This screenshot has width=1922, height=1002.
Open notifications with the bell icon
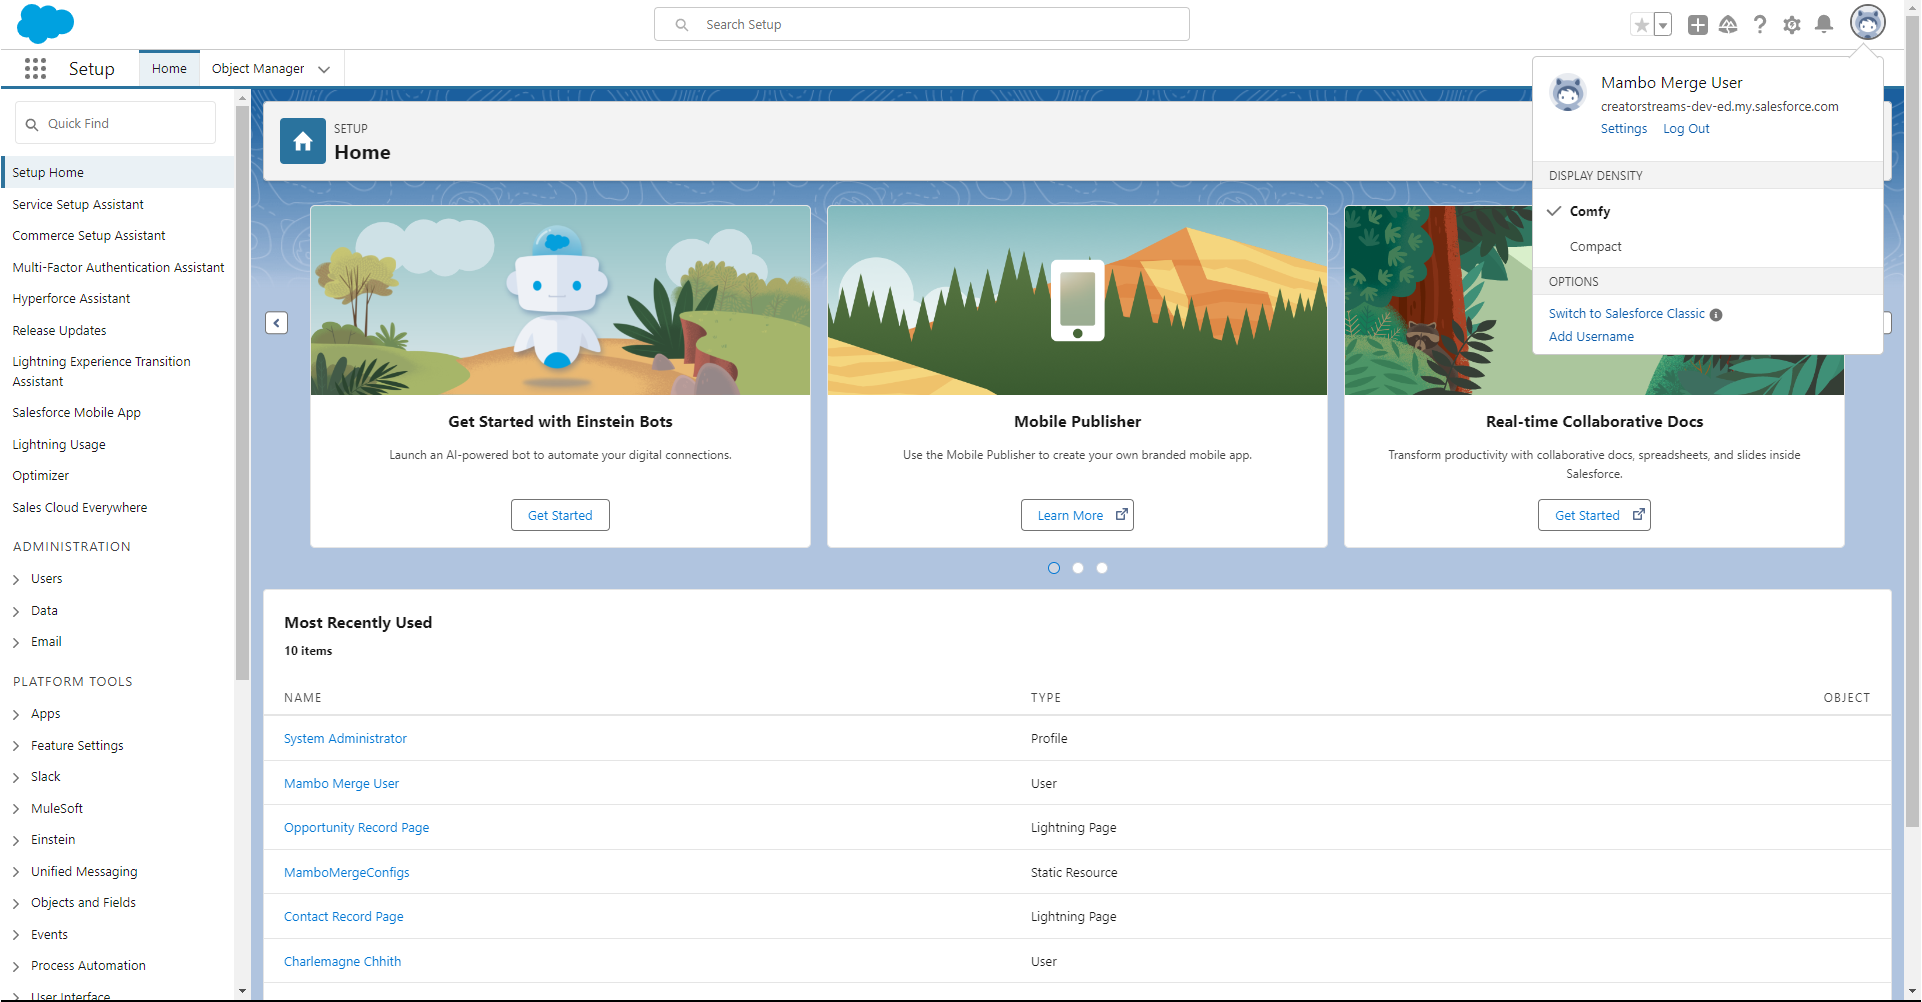point(1823,24)
